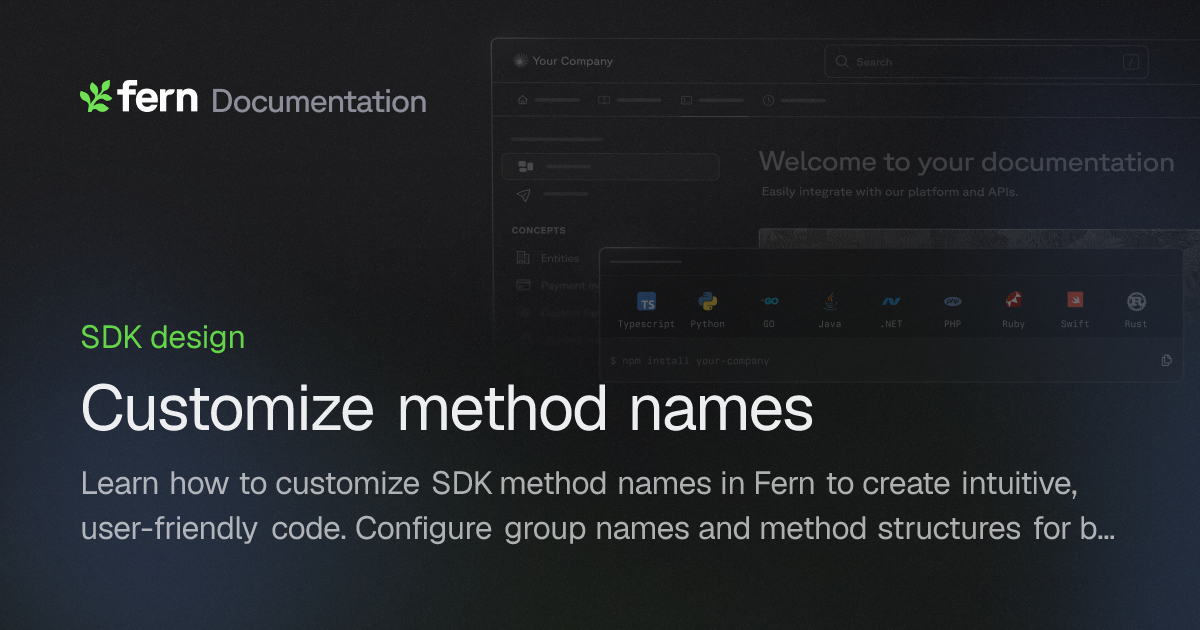Click the magnifier icon in Search box
1200x630 pixels.
(x=842, y=62)
